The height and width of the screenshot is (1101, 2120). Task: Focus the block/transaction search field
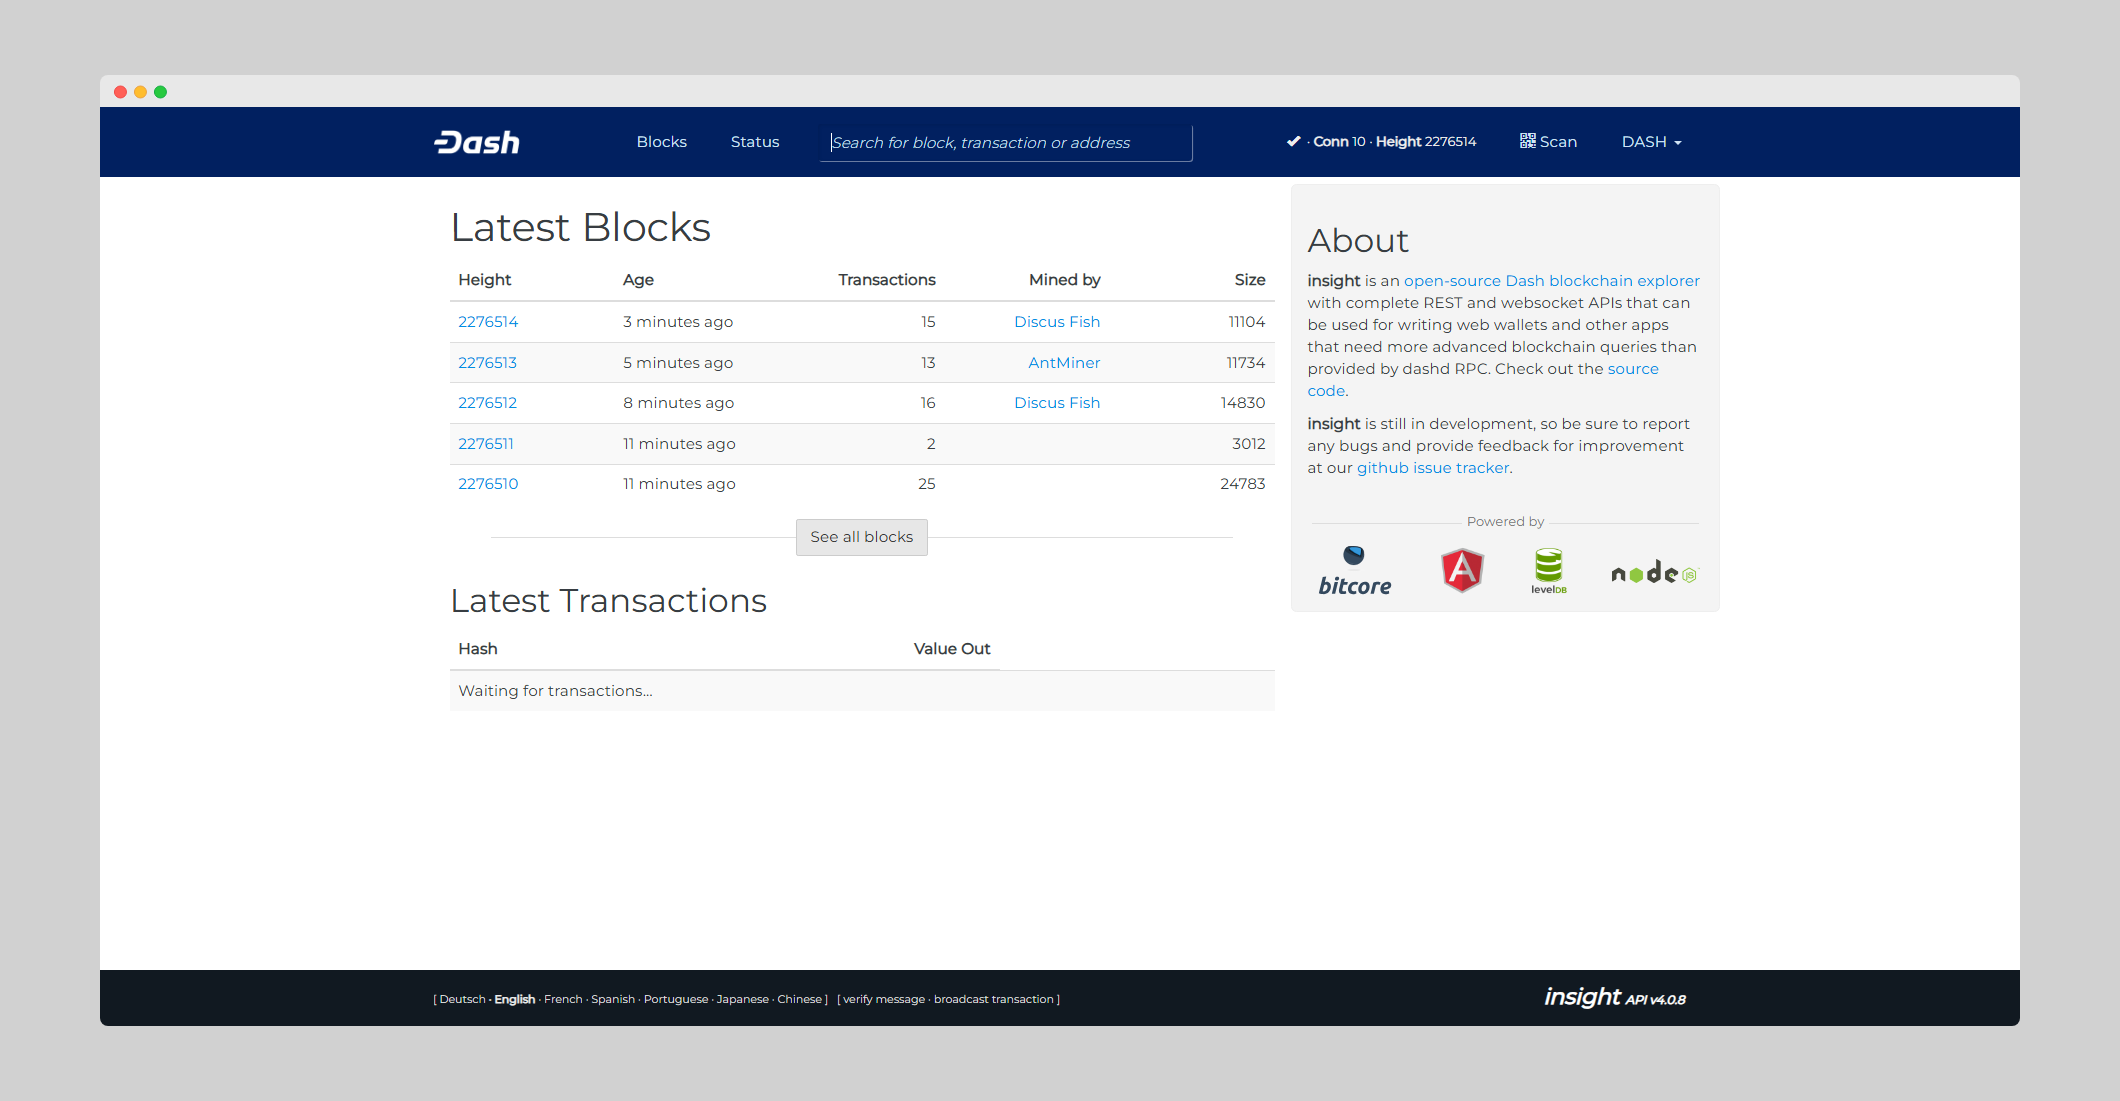(x=1005, y=143)
